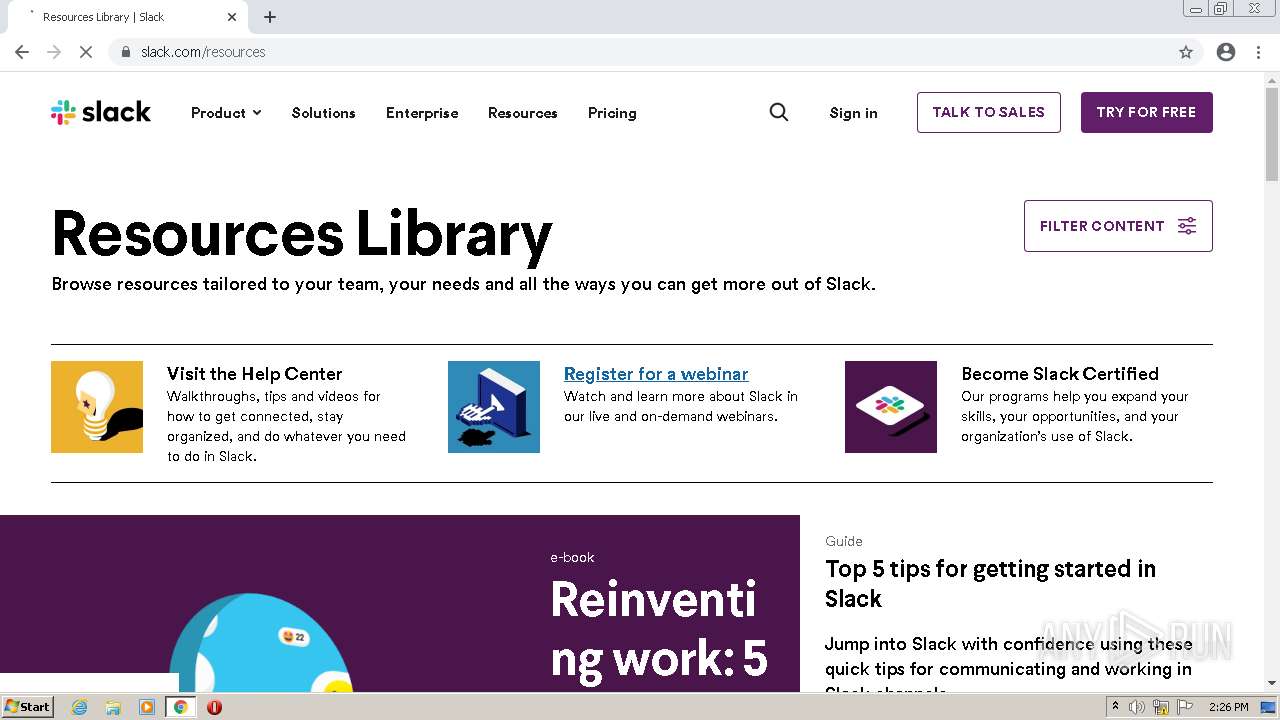Click the Sign in link
The height and width of the screenshot is (720, 1280).
pyautogui.click(x=853, y=113)
